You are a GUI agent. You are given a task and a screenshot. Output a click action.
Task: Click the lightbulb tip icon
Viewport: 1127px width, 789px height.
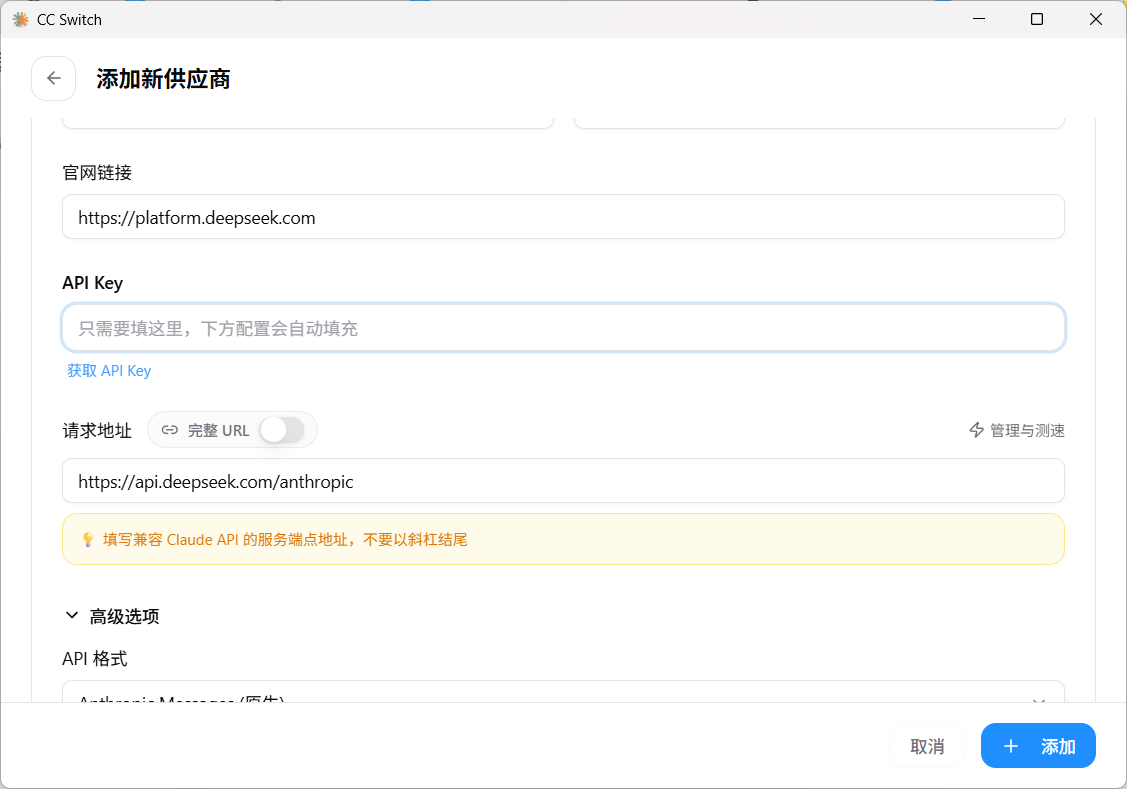88,539
